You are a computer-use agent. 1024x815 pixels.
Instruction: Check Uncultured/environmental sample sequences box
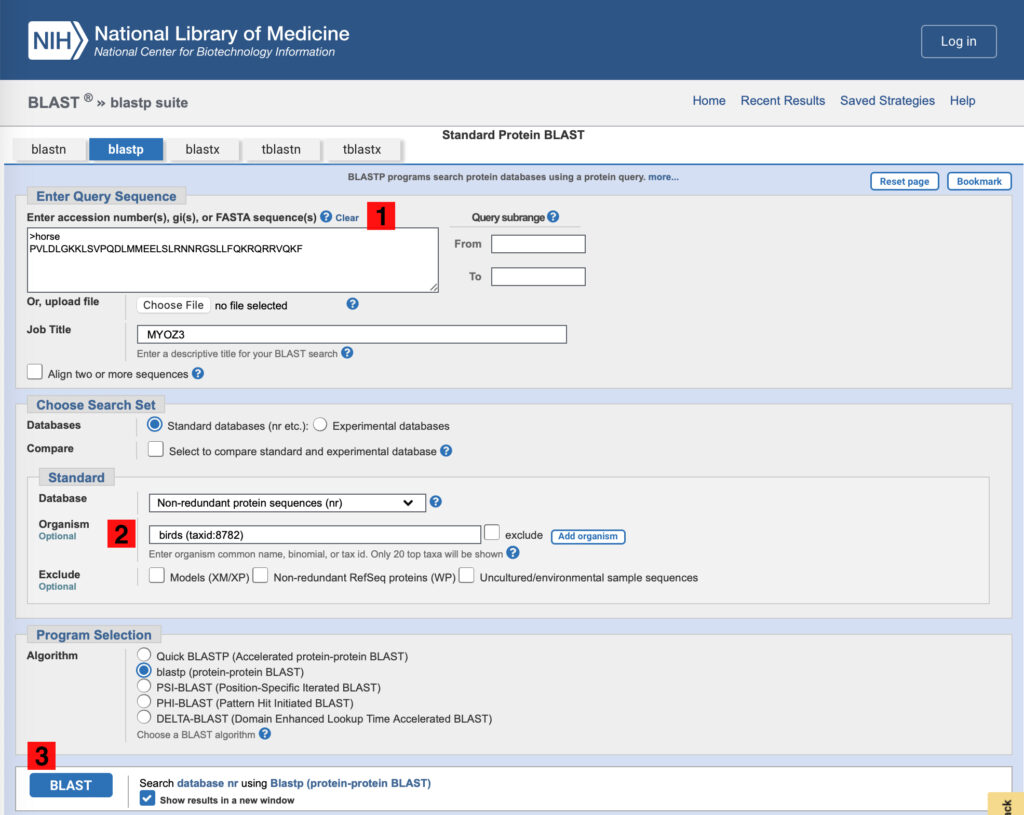click(466, 575)
